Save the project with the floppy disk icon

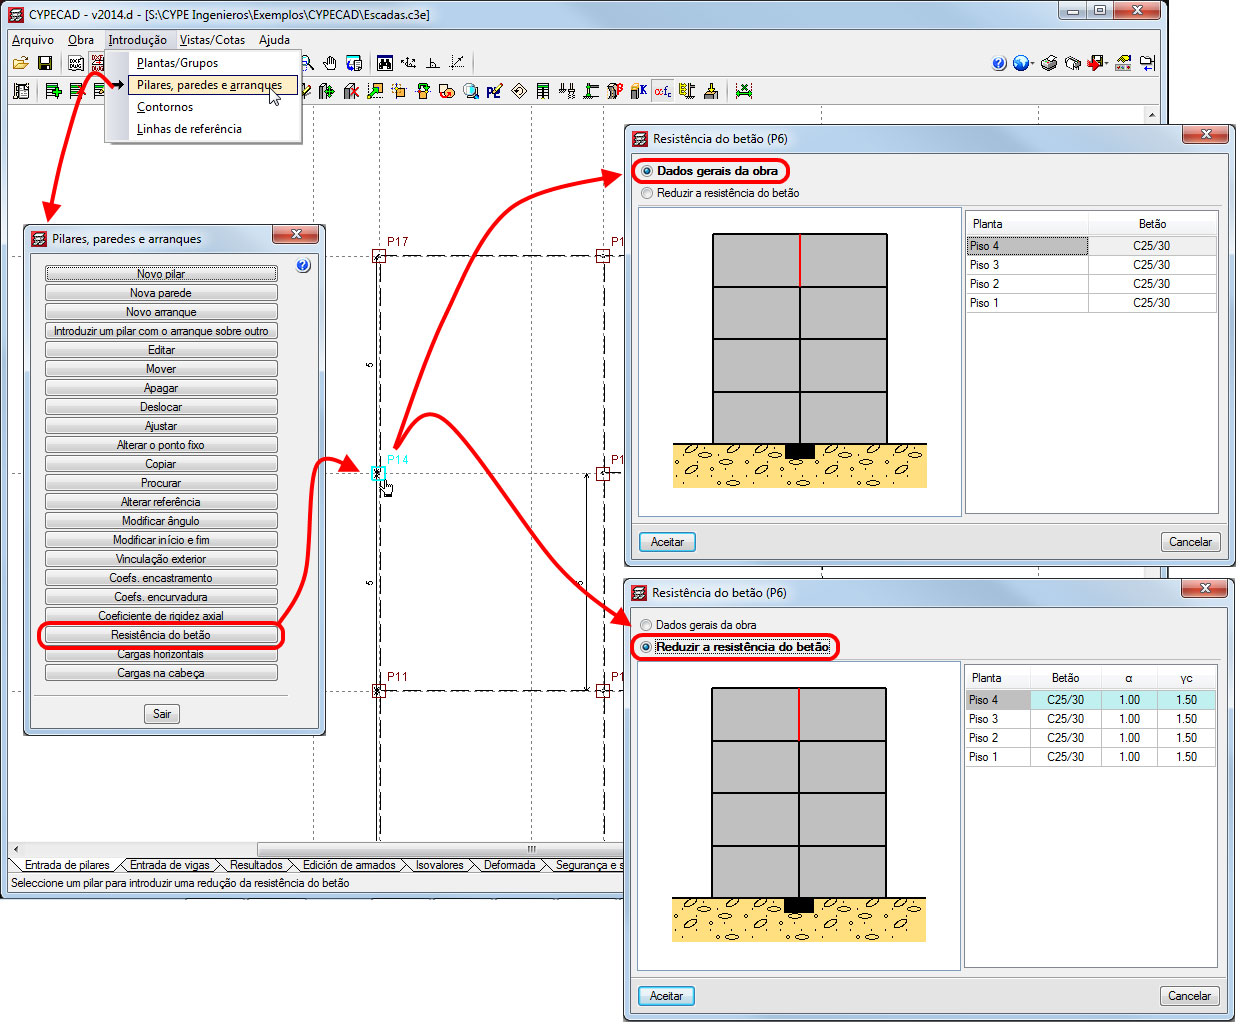tap(45, 63)
